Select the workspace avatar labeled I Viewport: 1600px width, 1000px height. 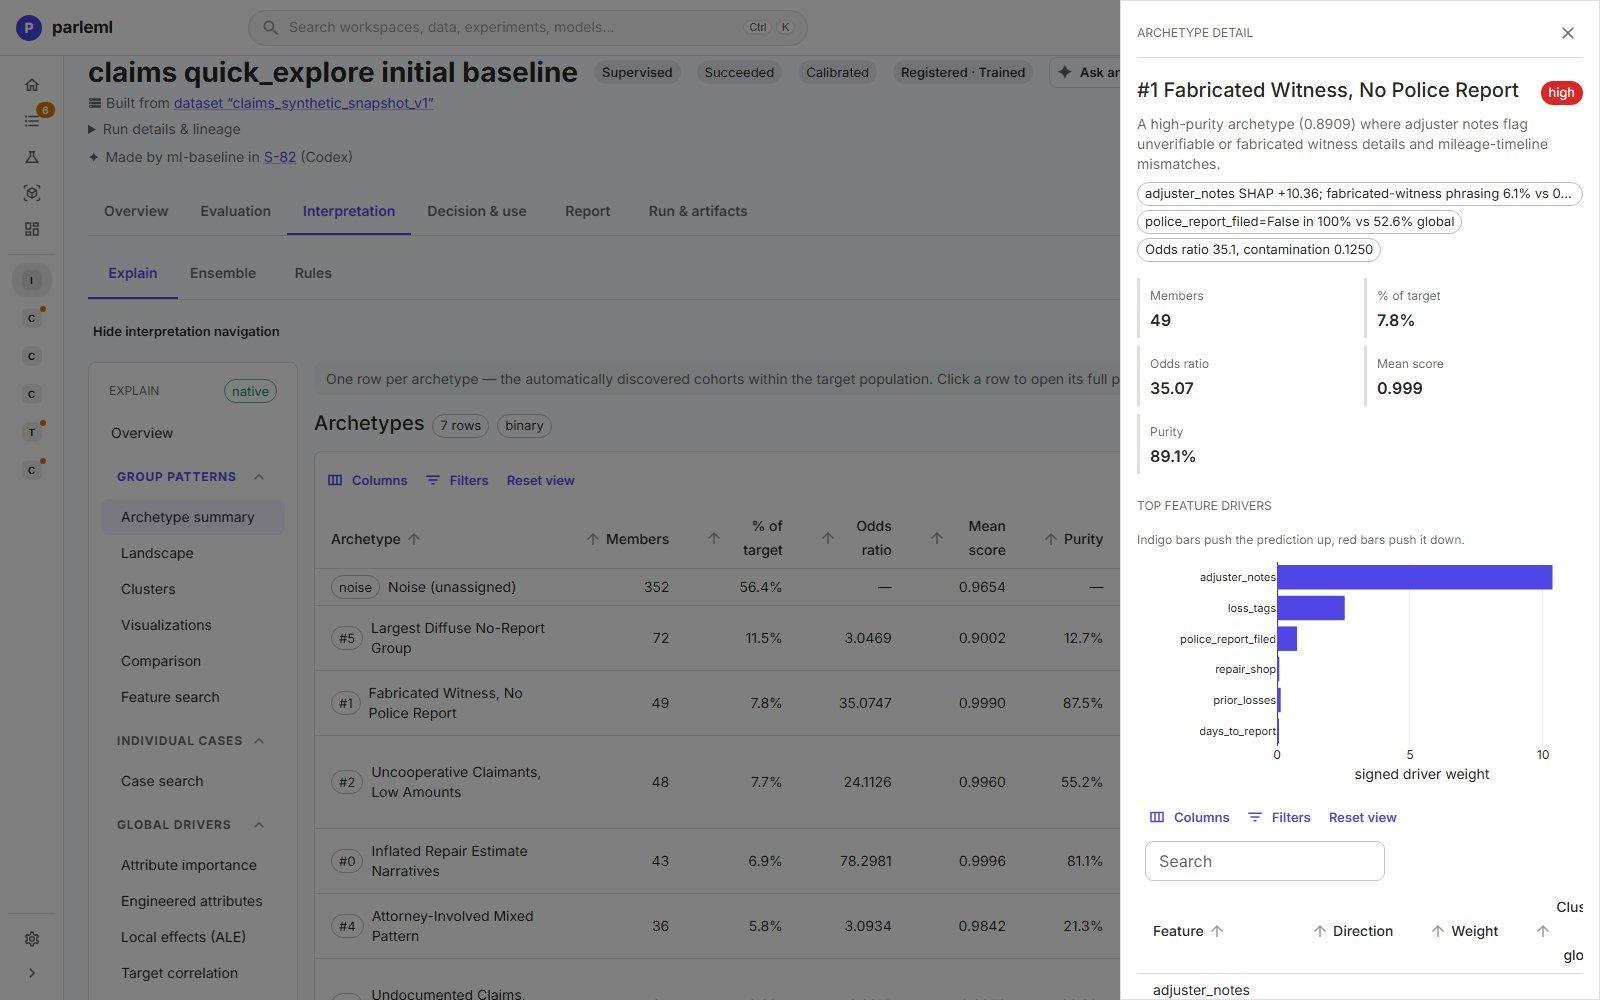(x=32, y=280)
